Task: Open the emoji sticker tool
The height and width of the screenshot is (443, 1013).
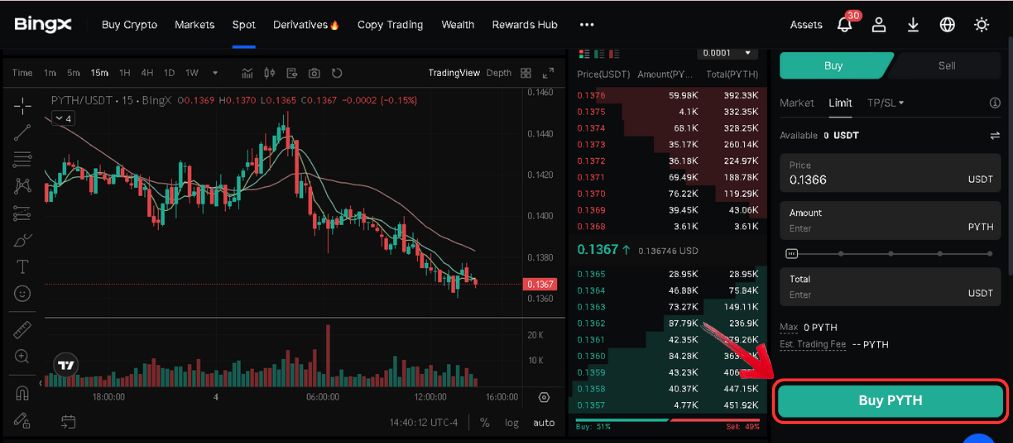Action: 23,294
